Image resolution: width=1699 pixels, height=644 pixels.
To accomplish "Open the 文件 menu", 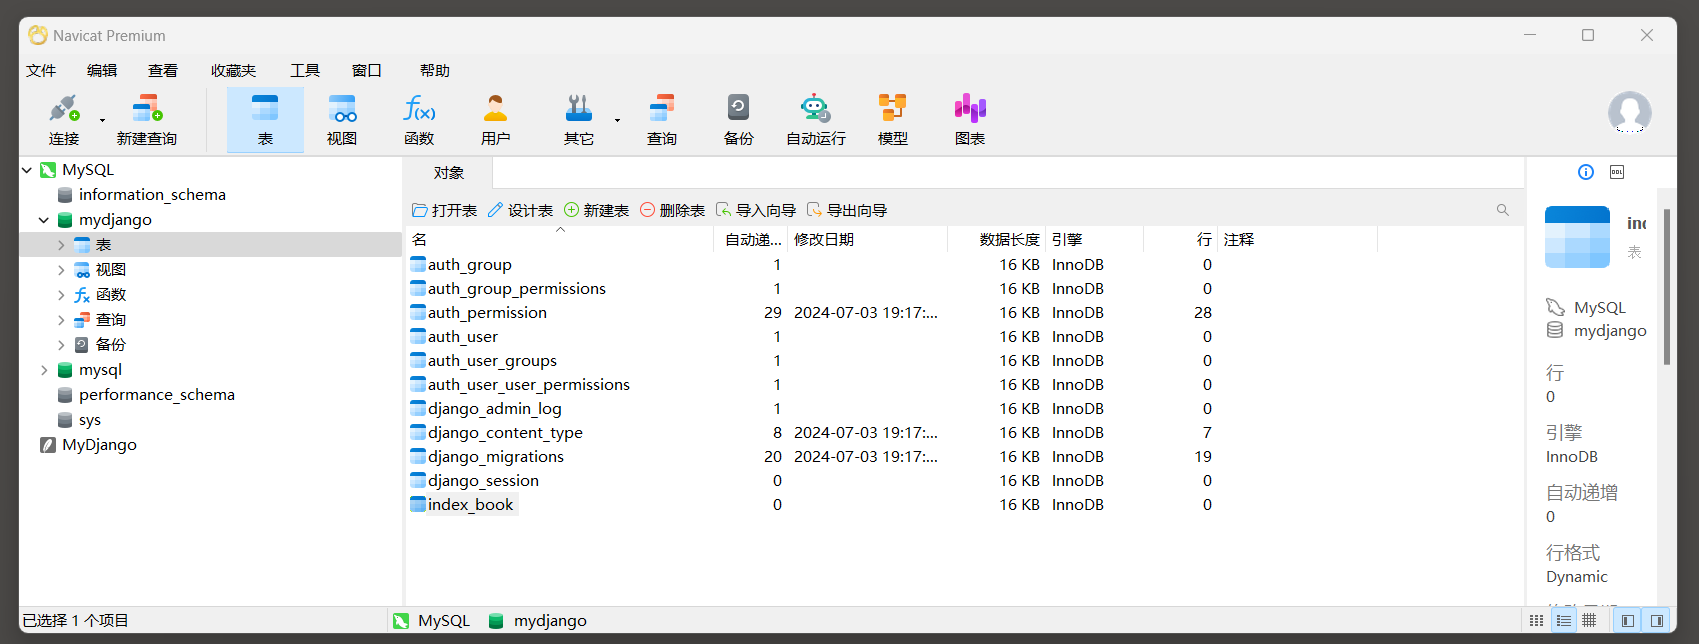I will pyautogui.click(x=41, y=71).
